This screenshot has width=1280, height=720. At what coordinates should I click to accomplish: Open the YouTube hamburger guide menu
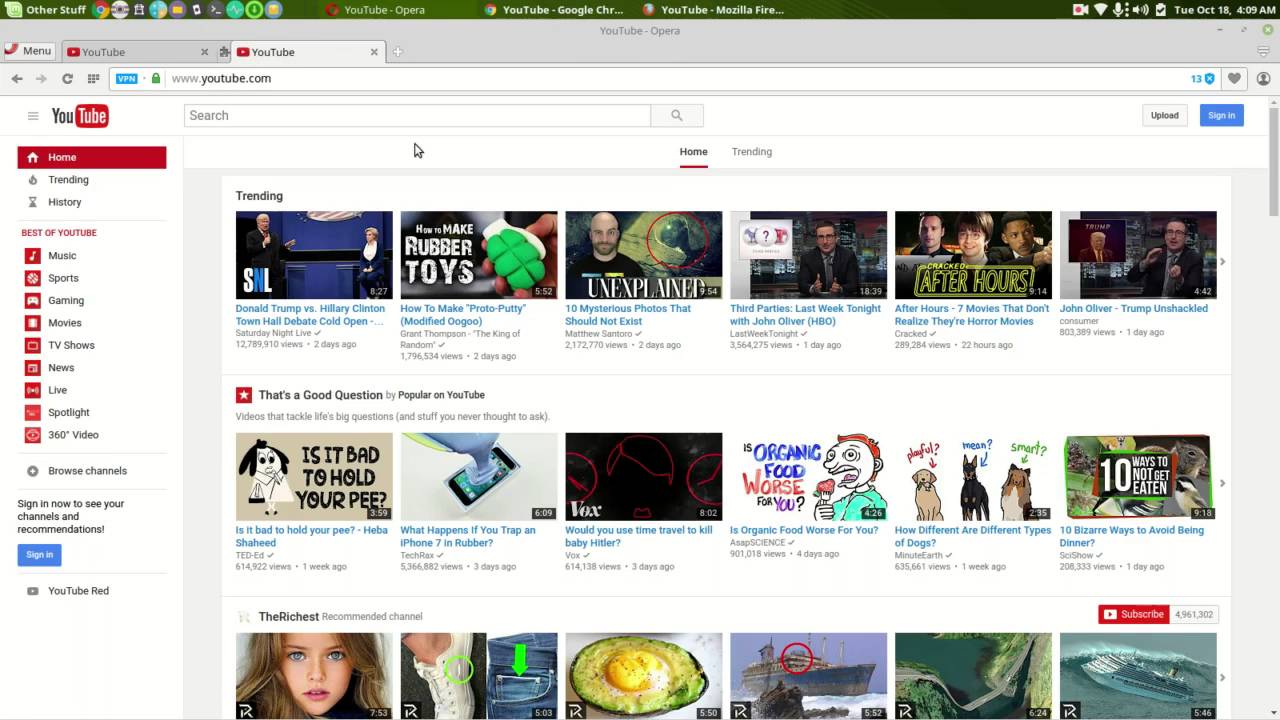(33, 116)
